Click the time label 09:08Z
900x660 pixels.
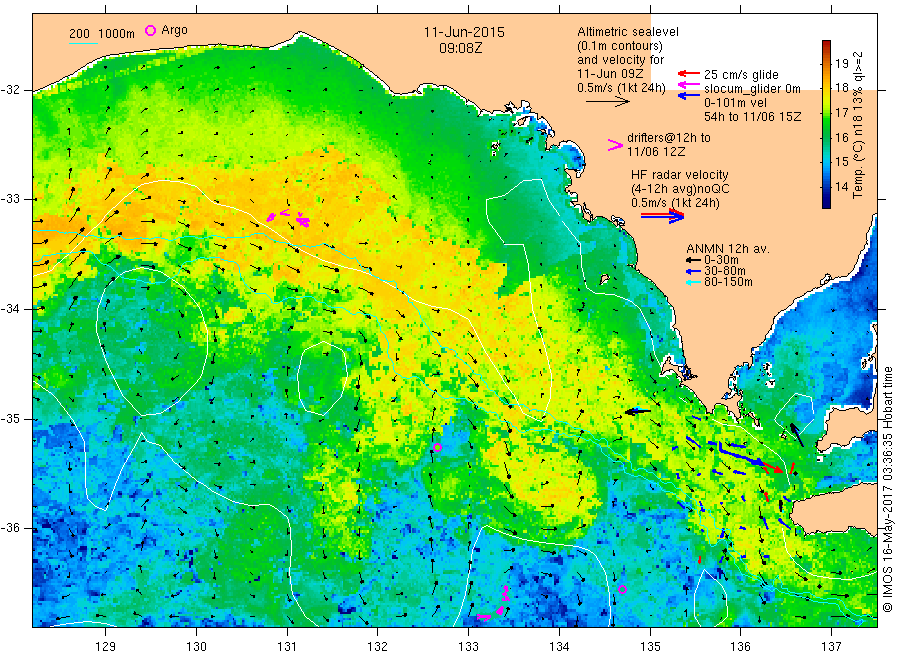coord(461,48)
